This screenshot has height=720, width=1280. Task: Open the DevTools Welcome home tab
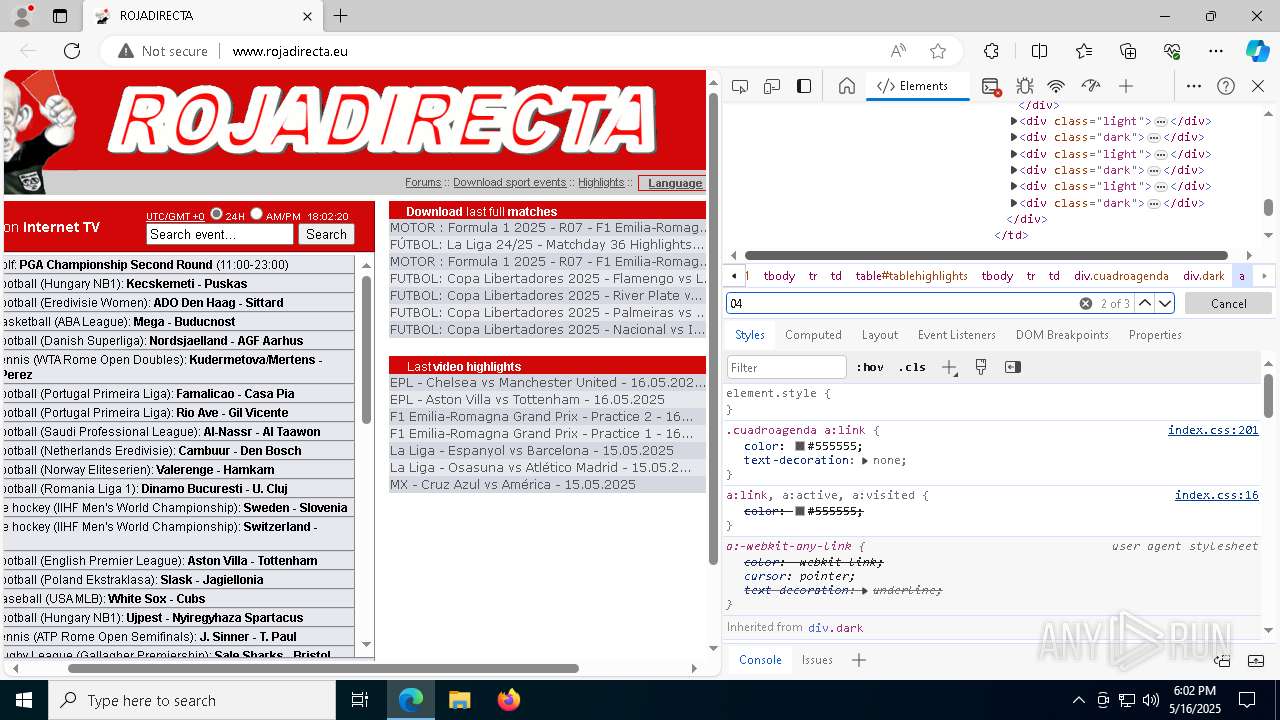click(847, 86)
